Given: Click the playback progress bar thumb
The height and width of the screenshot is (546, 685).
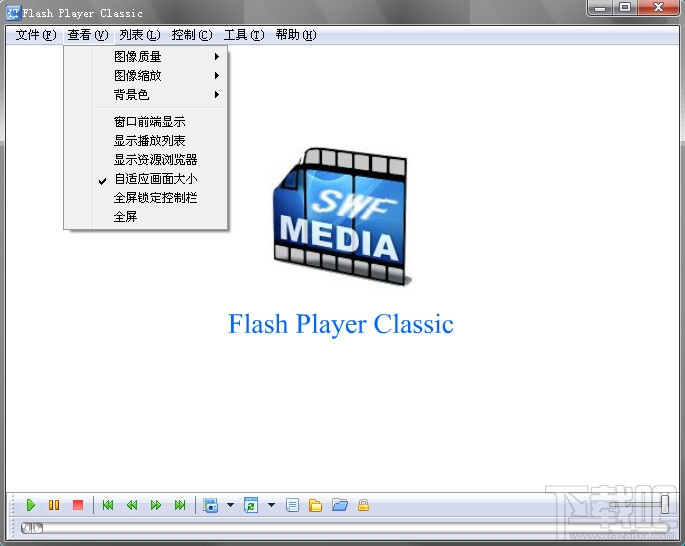Looking at the screenshot, I should 32,528.
